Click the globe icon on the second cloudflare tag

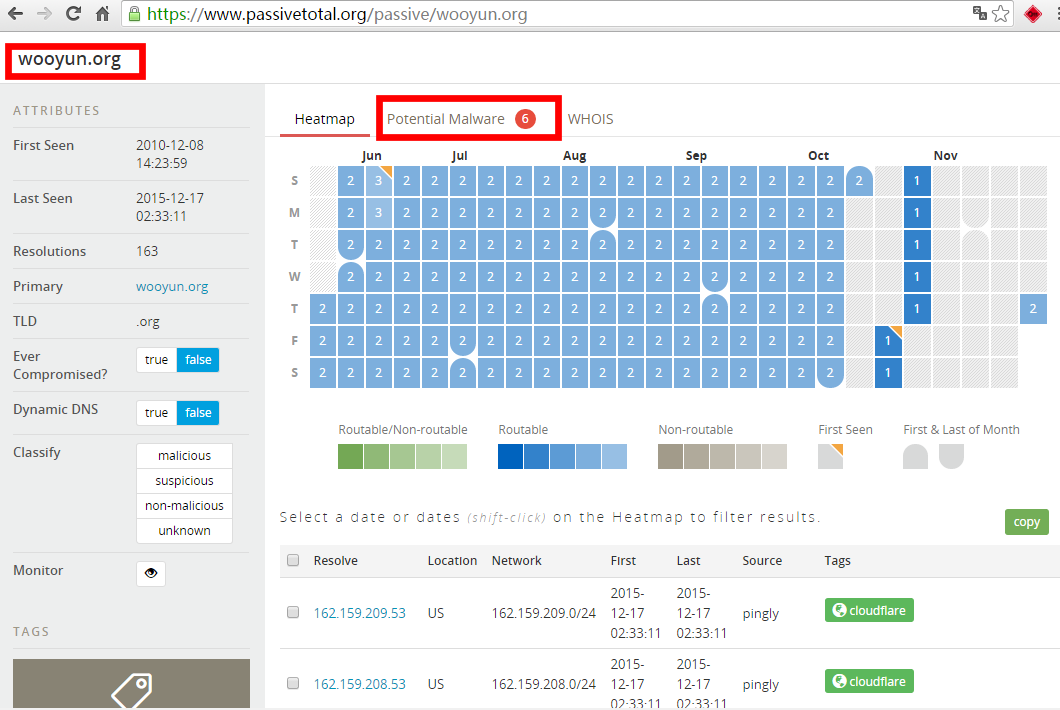[x=839, y=681]
